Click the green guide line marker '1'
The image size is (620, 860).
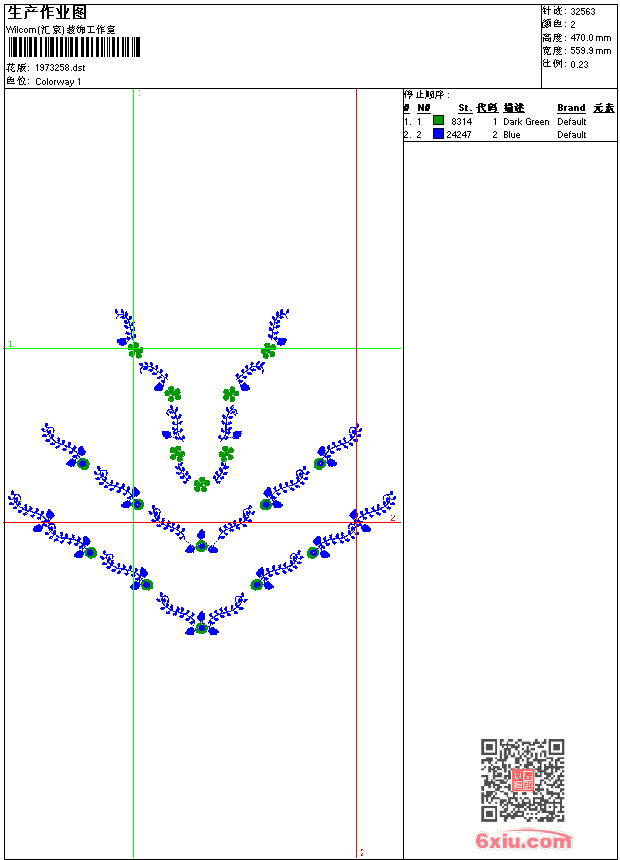pyautogui.click(x=10, y=344)
